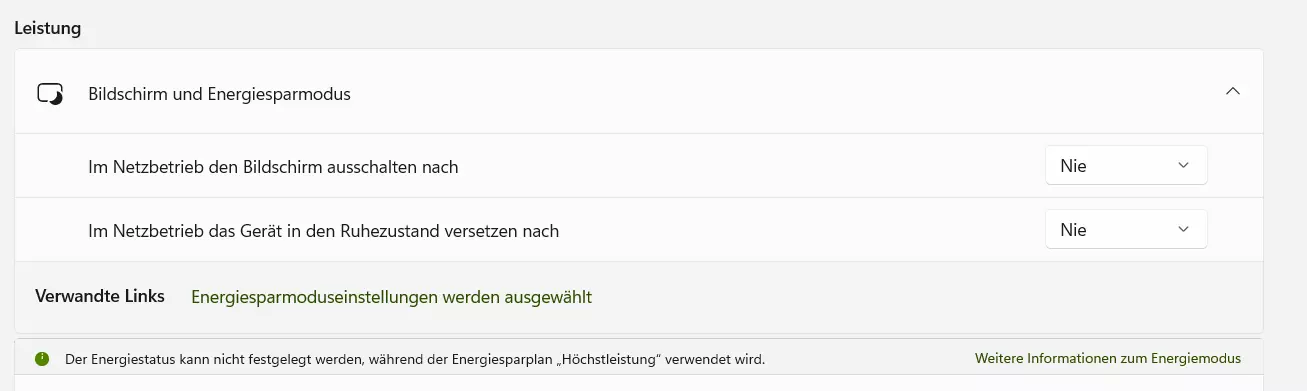Click the Verwandte Links label

click(100, 296)
